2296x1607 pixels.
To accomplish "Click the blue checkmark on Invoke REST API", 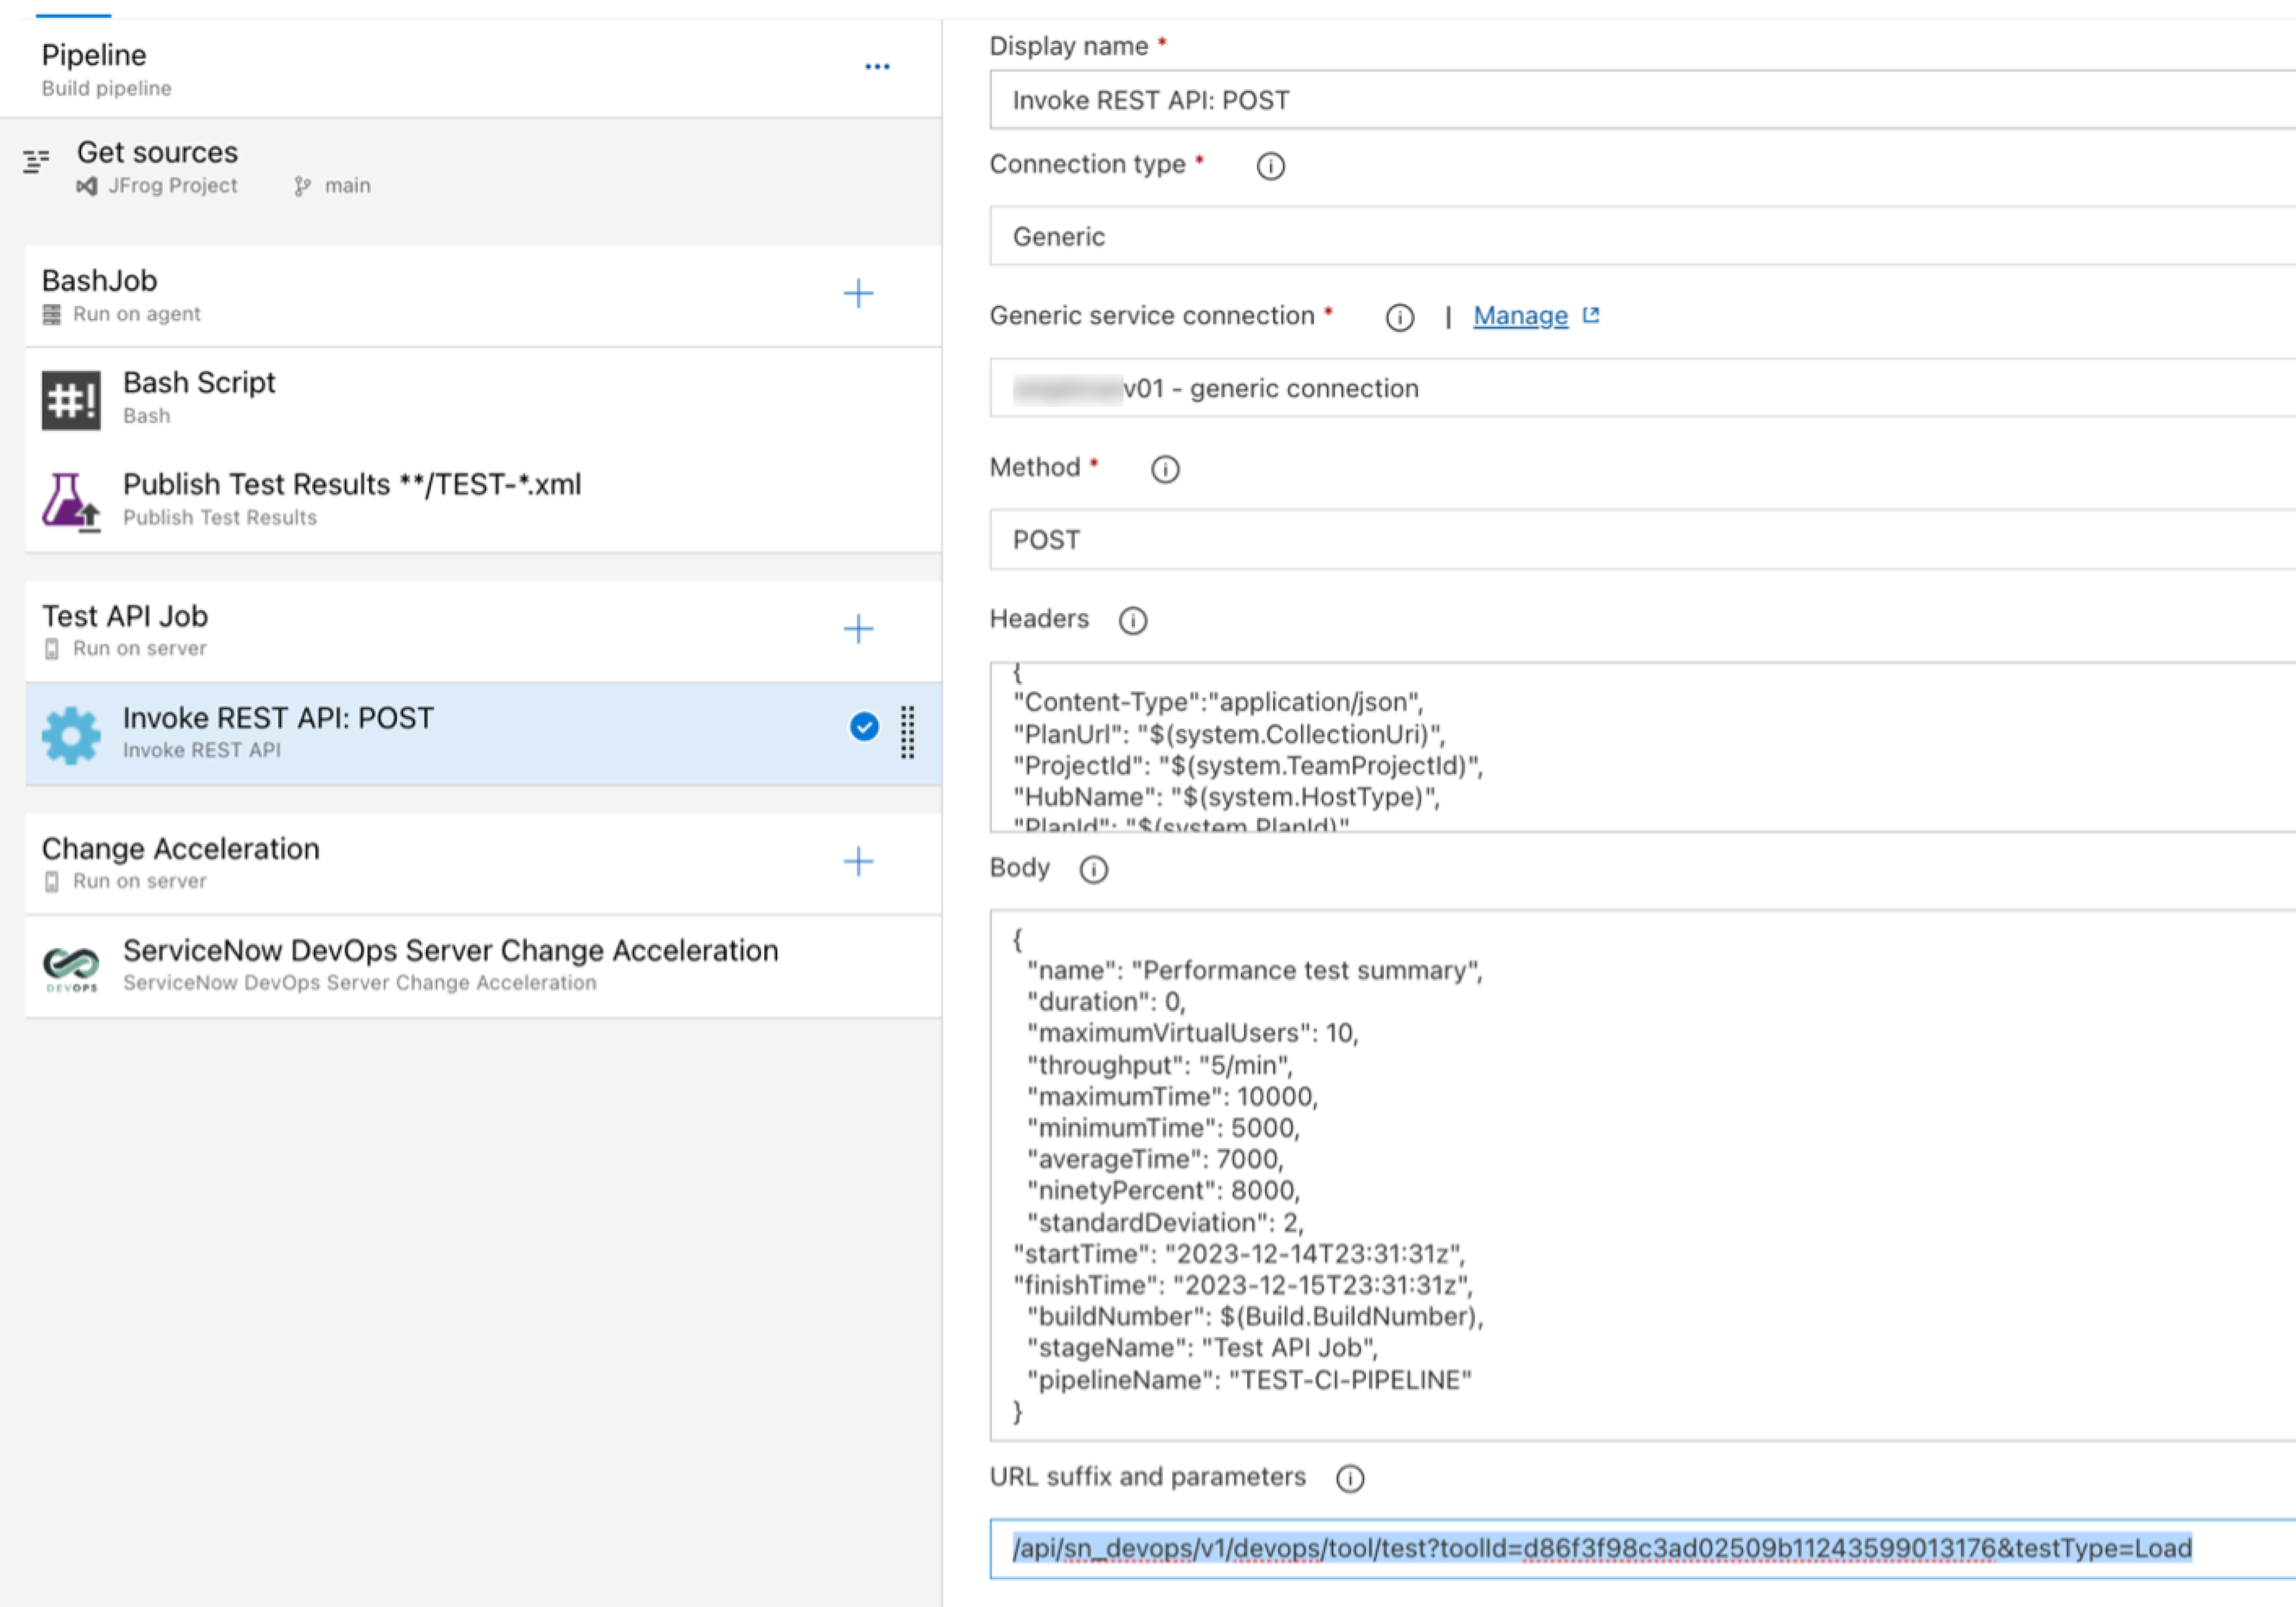I will click(864, 727).
